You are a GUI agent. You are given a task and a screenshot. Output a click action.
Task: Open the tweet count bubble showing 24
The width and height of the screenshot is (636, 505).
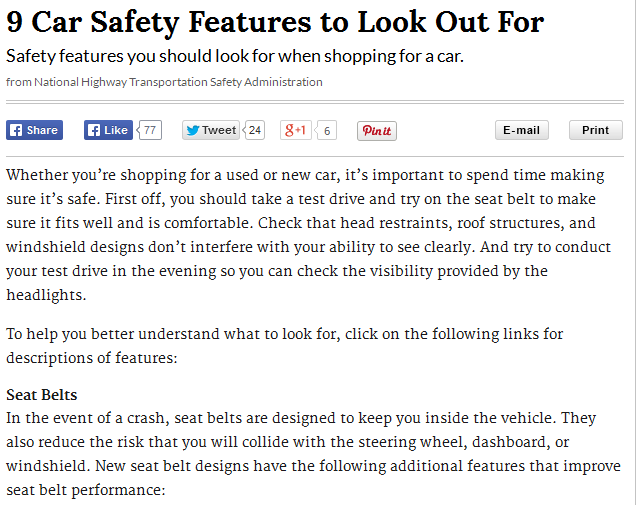point(254,130)
